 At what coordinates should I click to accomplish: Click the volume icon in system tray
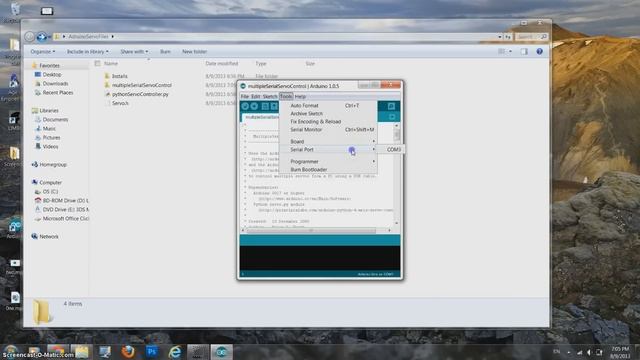point(589,352)
